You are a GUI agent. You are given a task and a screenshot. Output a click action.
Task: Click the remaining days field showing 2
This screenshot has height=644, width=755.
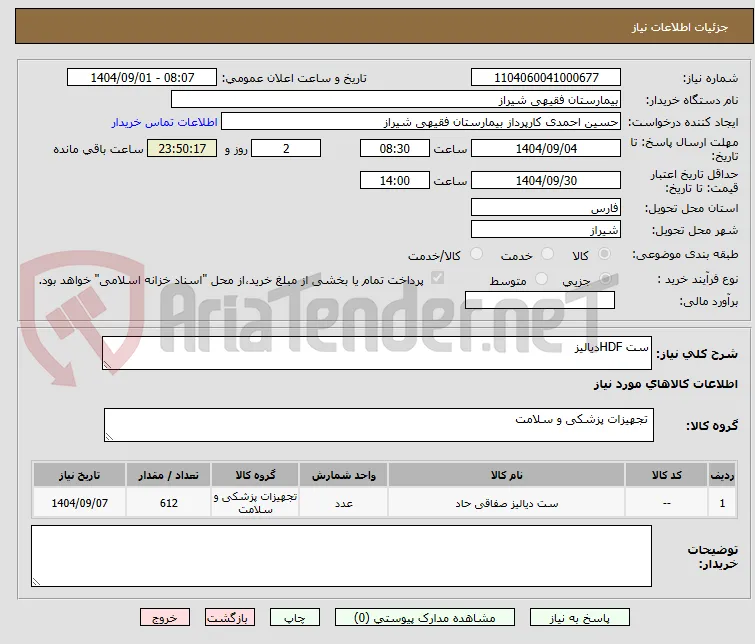(x=286, y=148)
